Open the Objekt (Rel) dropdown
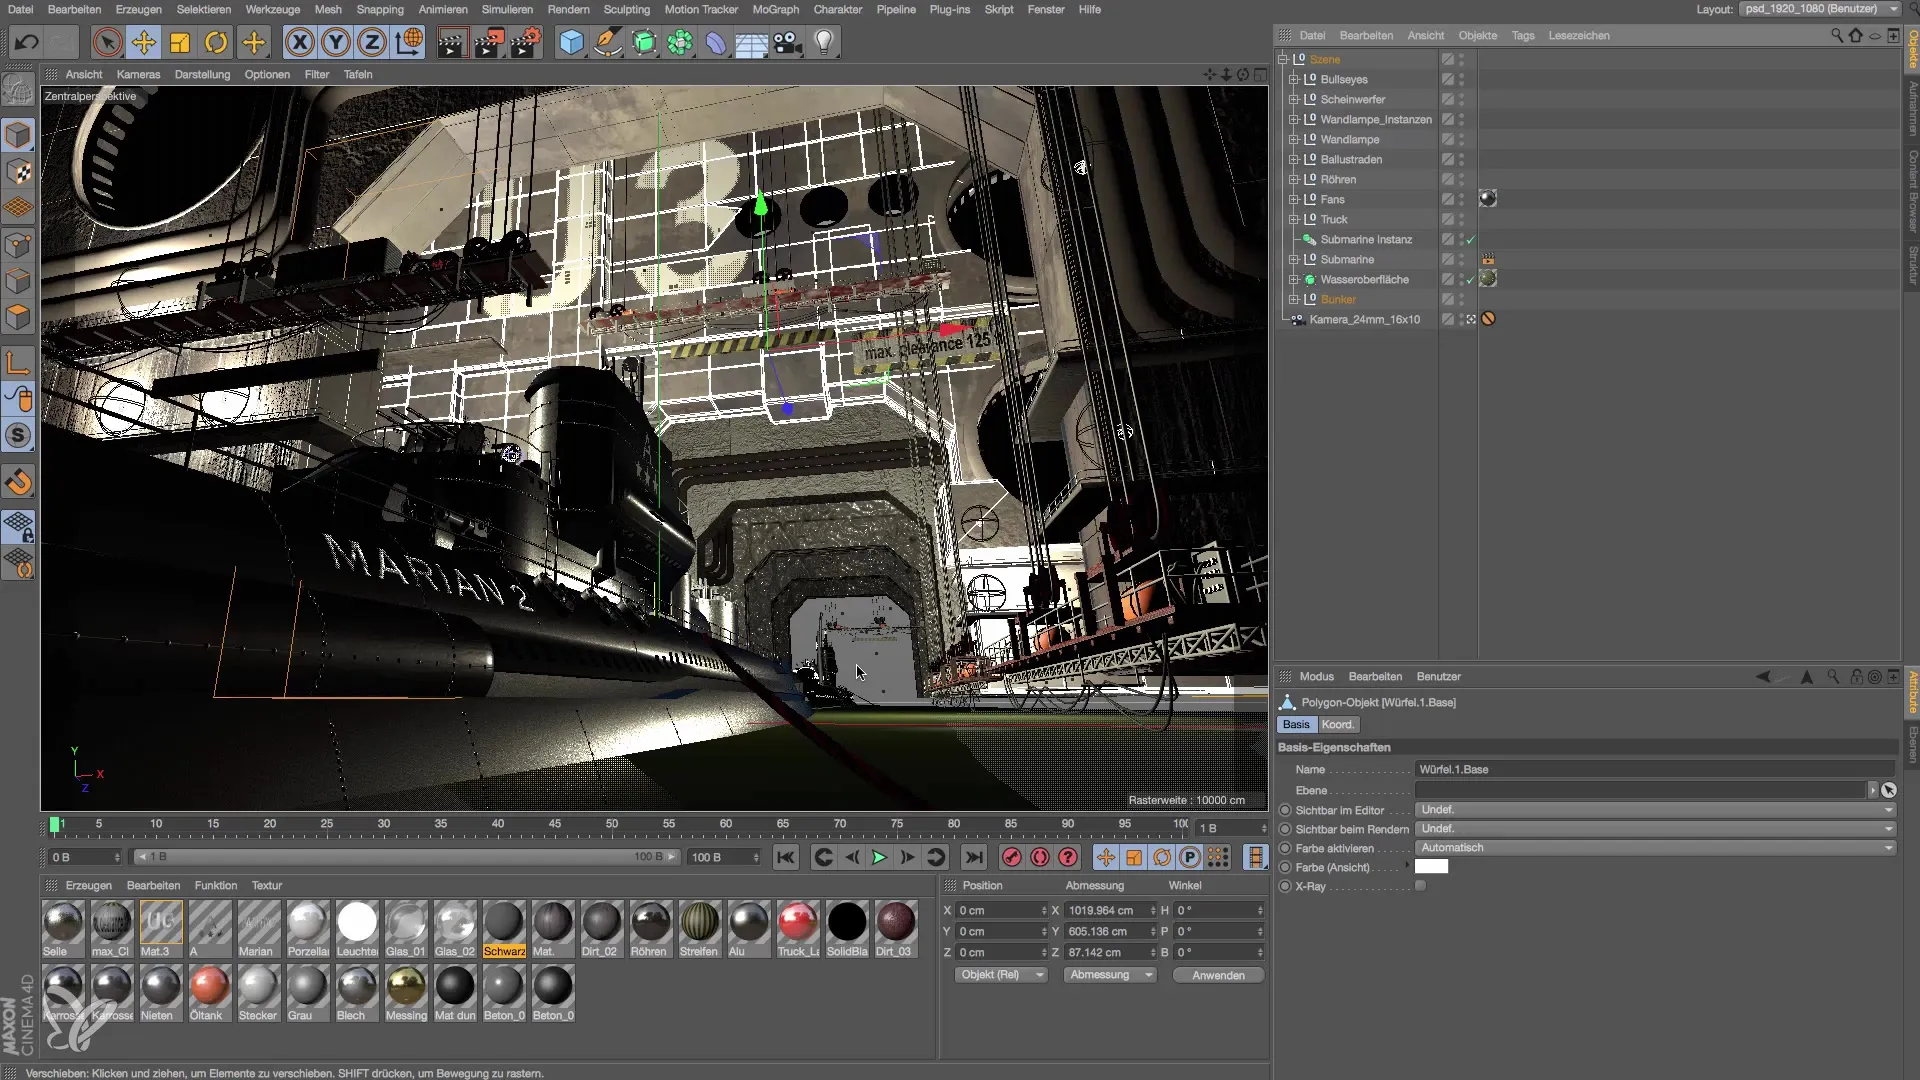Screen dimensions: 1920x1080 click(1002, 975)
